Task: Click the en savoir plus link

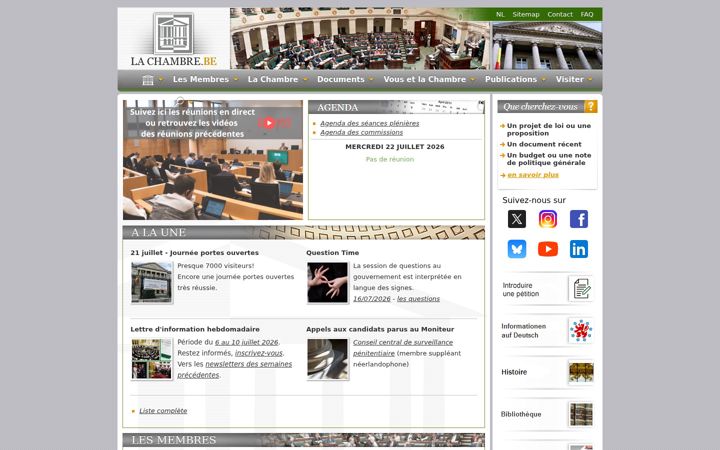Action: (533, 175)
